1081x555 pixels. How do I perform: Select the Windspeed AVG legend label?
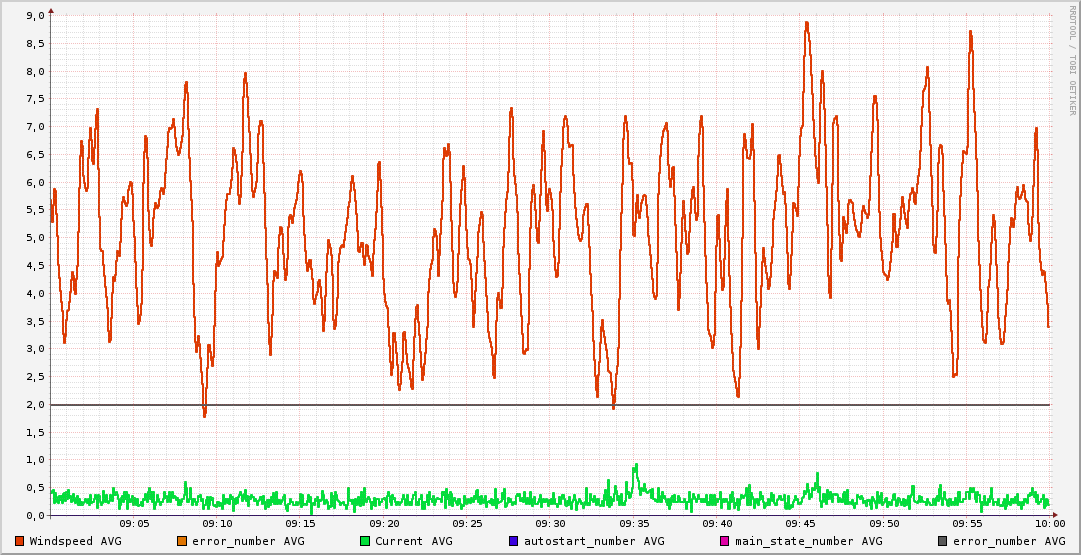point(75,541)
